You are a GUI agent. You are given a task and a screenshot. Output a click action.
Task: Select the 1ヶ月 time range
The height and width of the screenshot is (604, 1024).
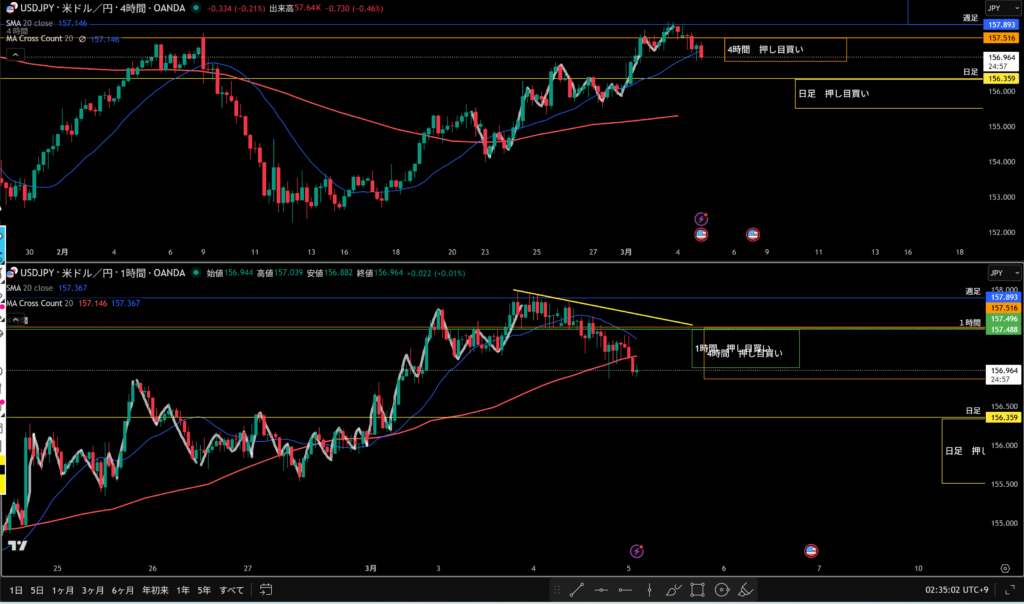(x=62, y=590)
